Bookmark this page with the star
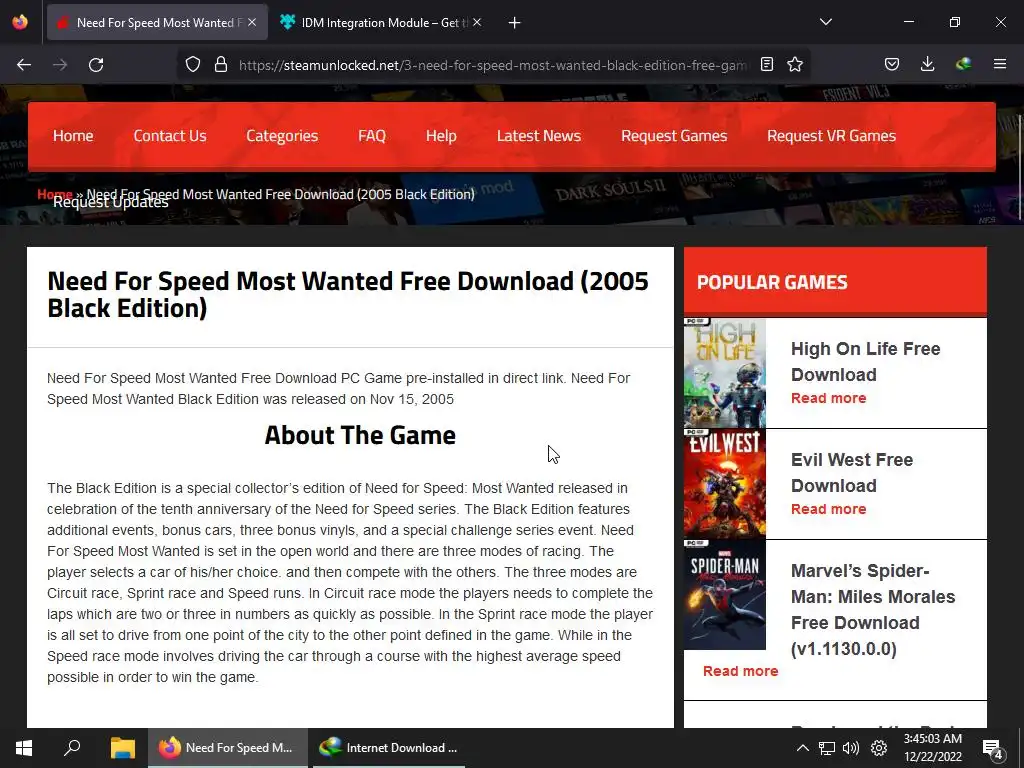1024x768 pixels. click(795, 65)
